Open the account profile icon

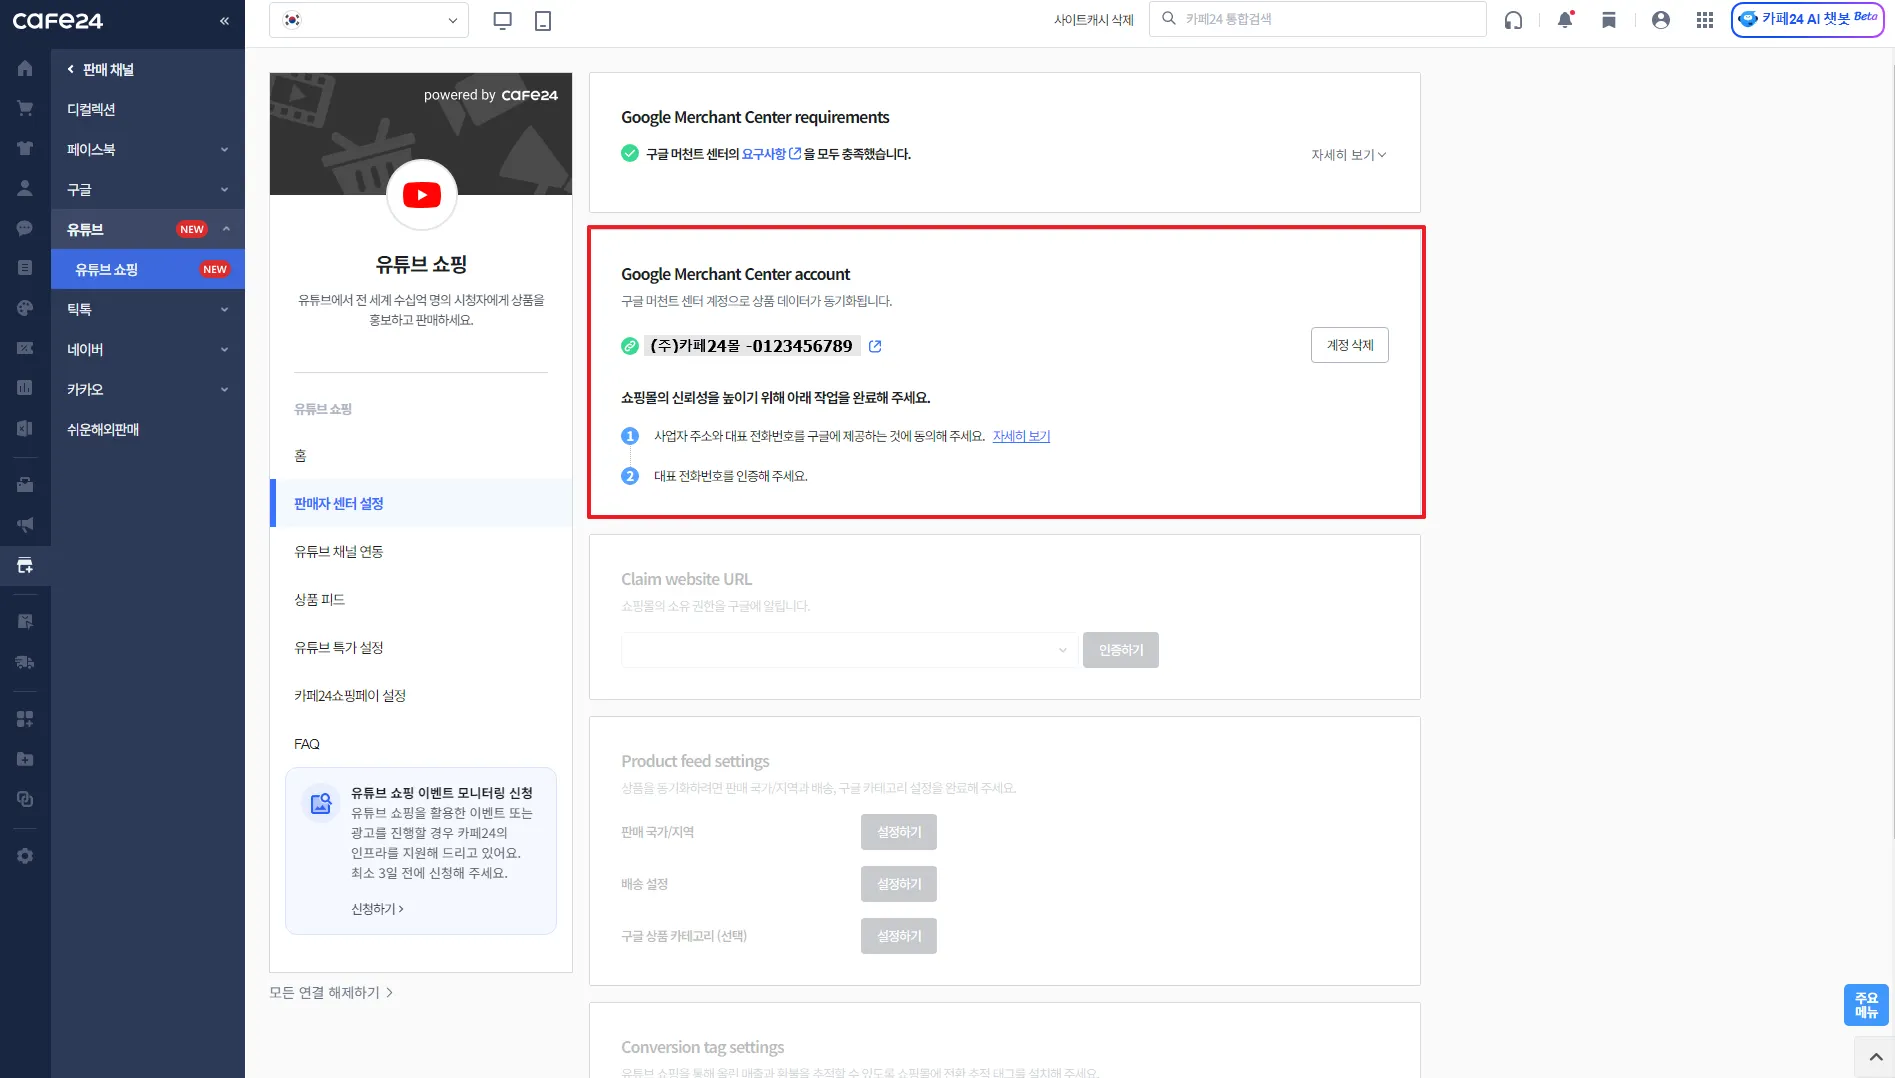click(1661, 20)
